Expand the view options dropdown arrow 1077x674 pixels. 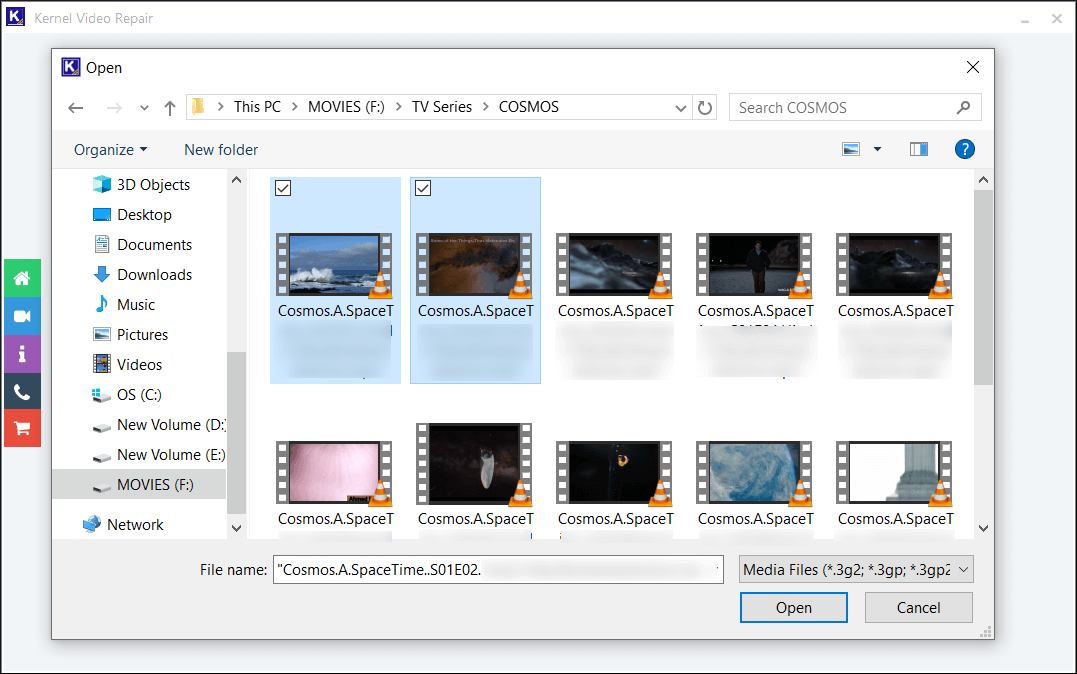point(877,149)
